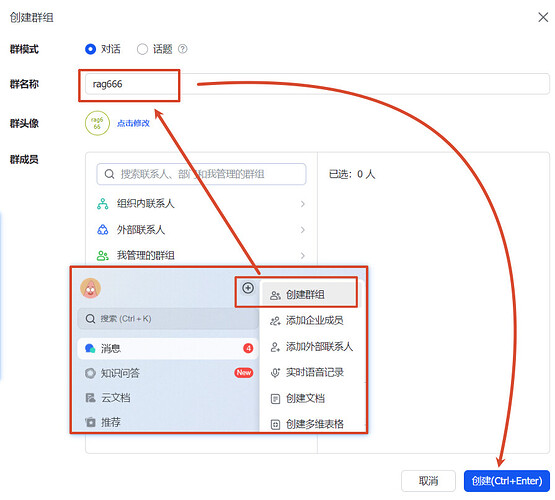Click the 组织内联系人 organization icon

point(103,204)
